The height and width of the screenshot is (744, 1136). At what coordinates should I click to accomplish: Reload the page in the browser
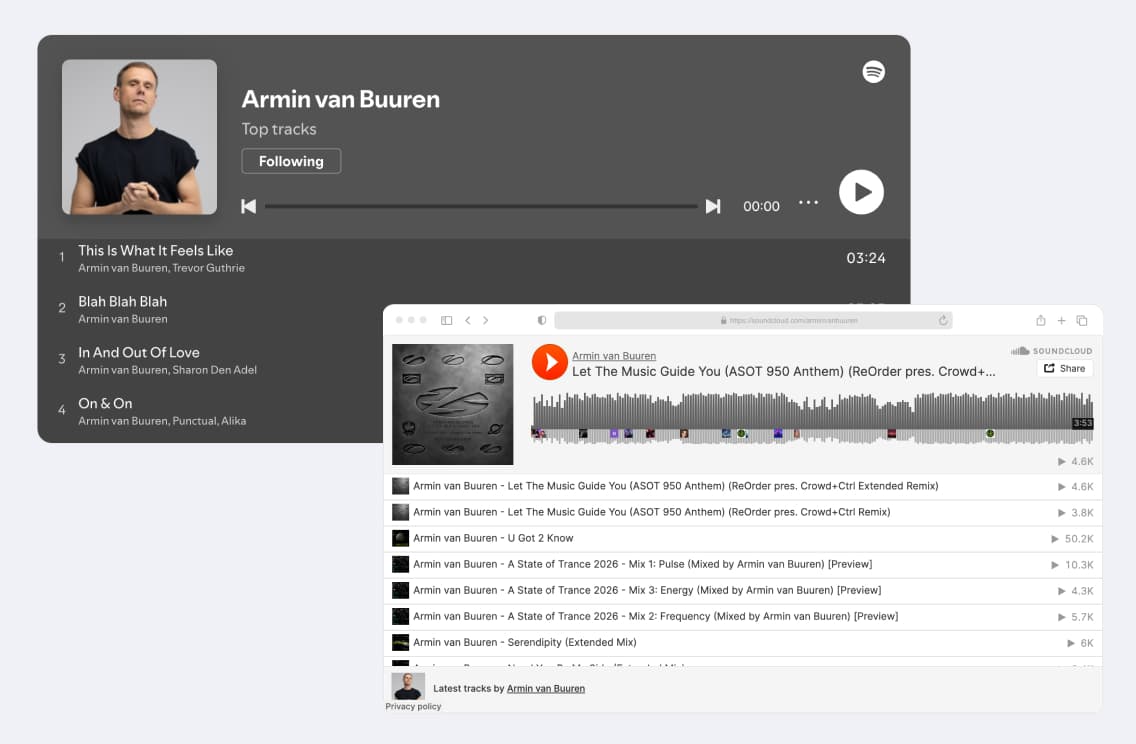pos(943,320)
